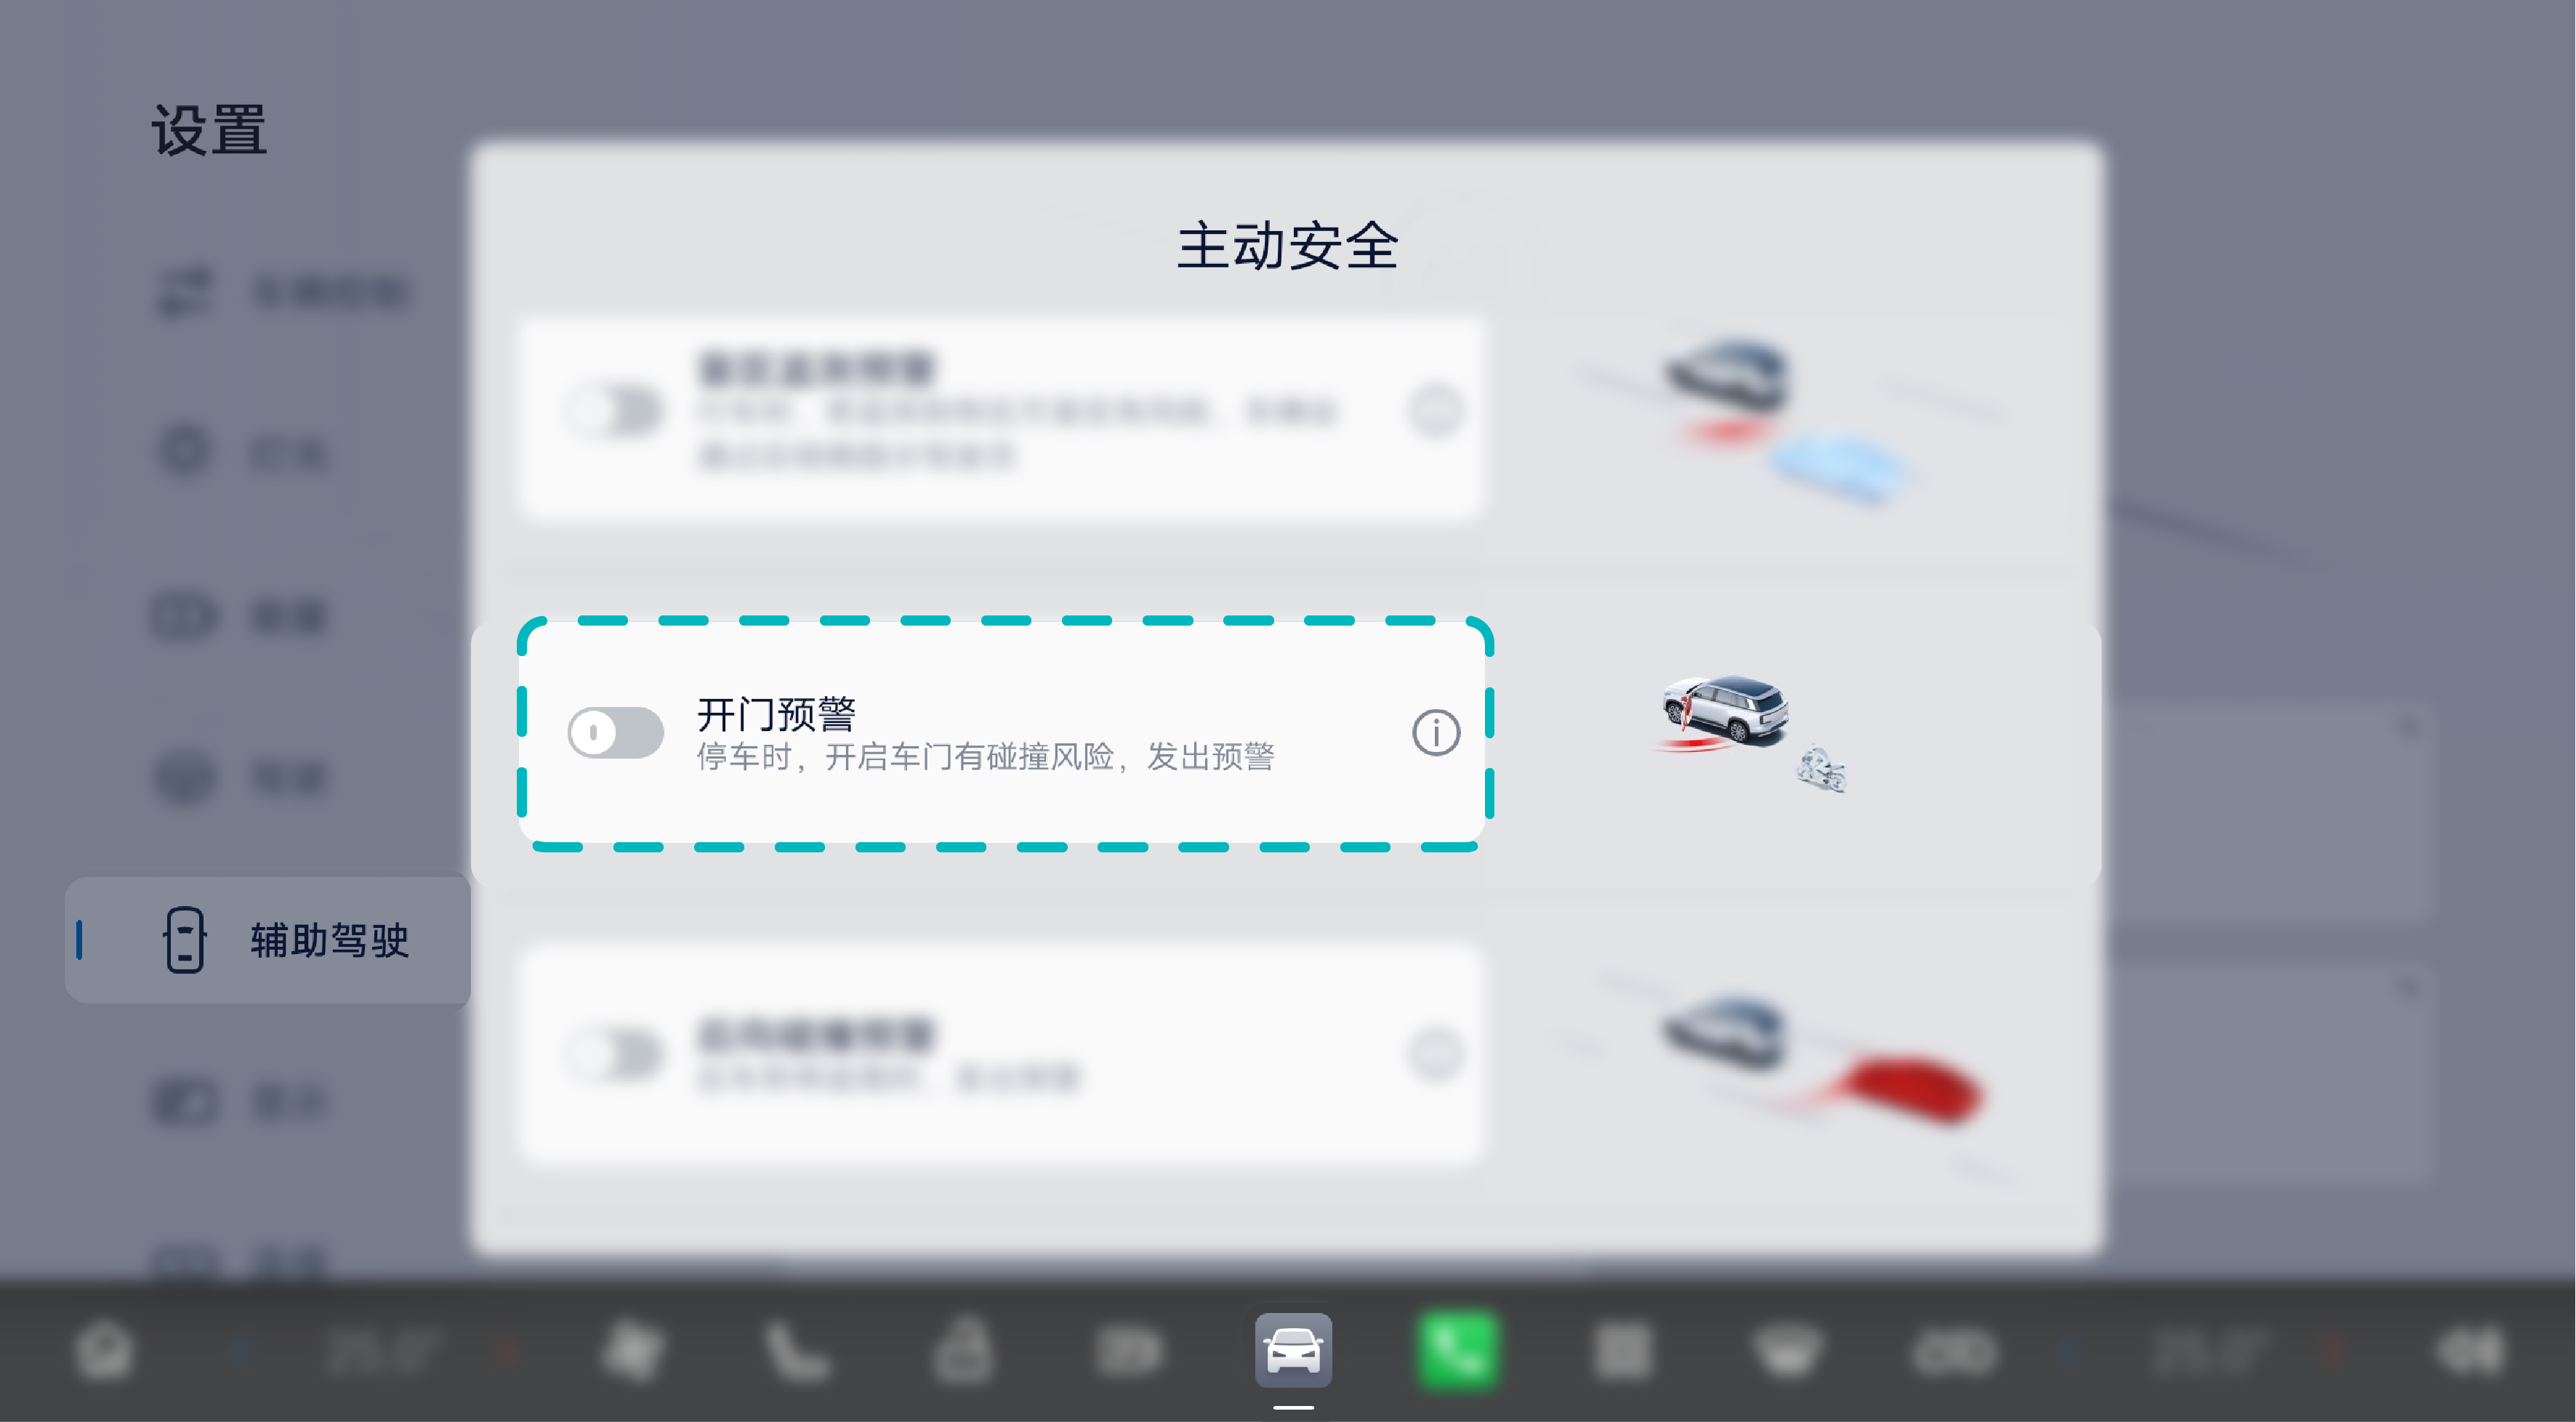
Task: Tap the white handset icon in the dock
Action: (797, 1350)
